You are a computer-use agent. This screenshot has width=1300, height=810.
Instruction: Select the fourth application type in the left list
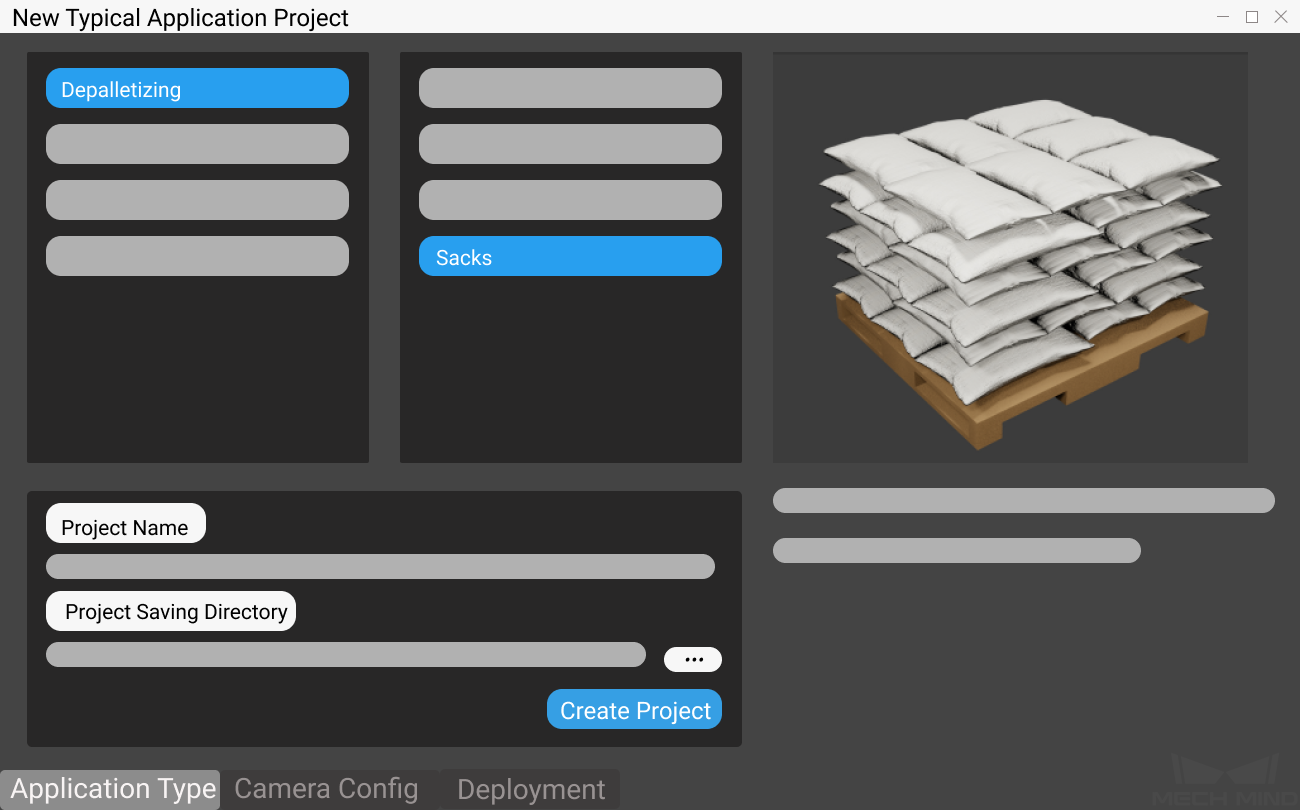(x=196, y=256)
